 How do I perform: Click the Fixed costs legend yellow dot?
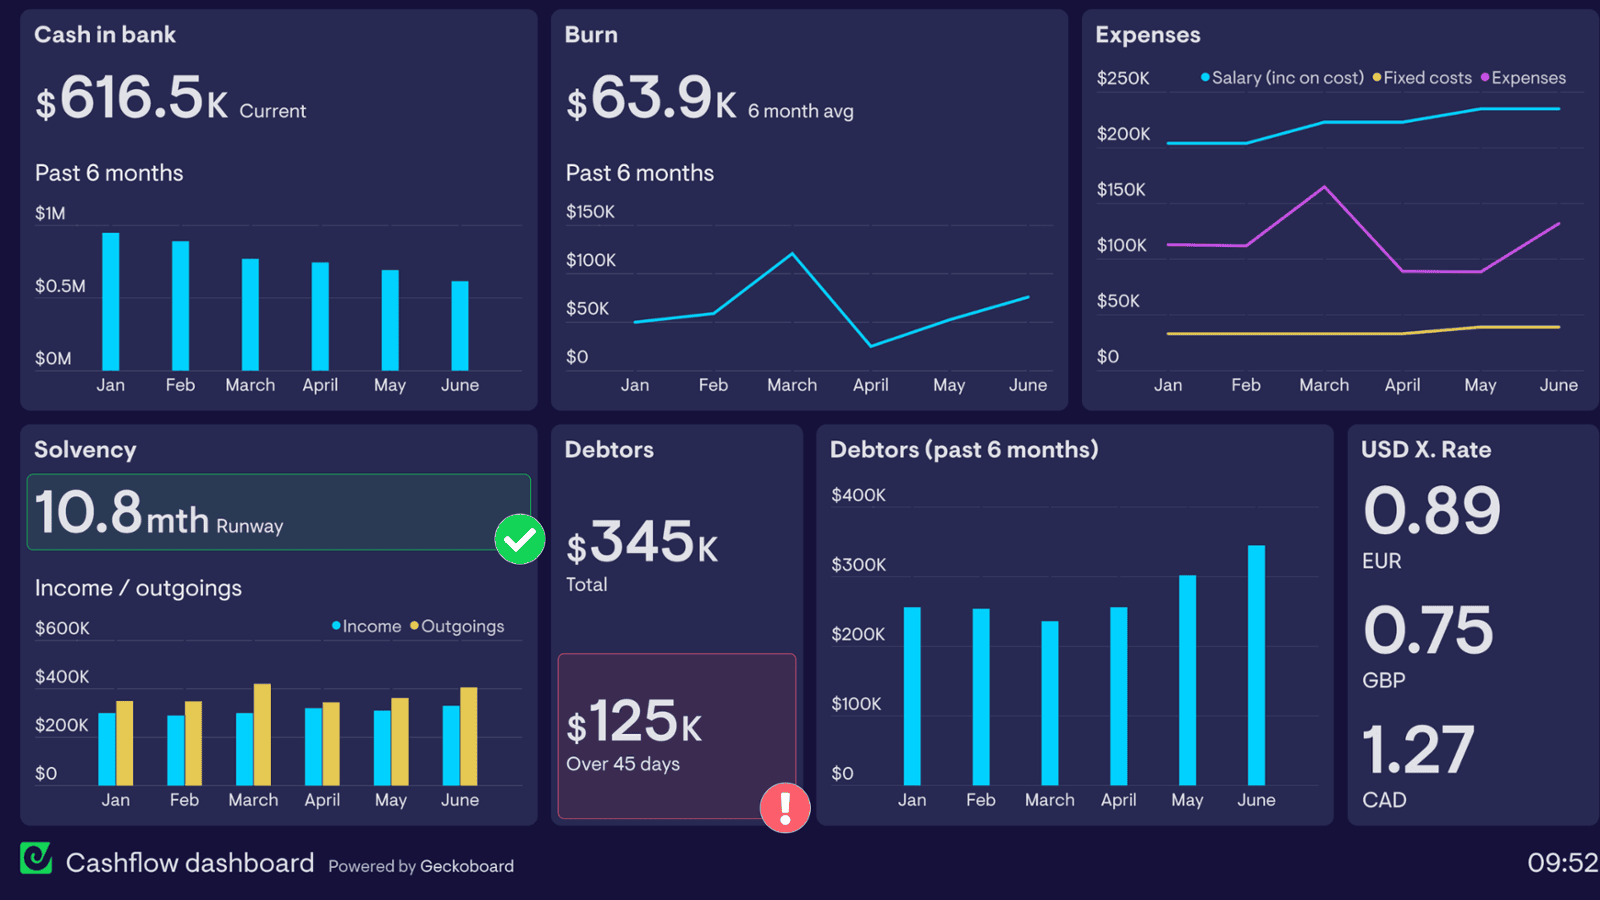1377,77
